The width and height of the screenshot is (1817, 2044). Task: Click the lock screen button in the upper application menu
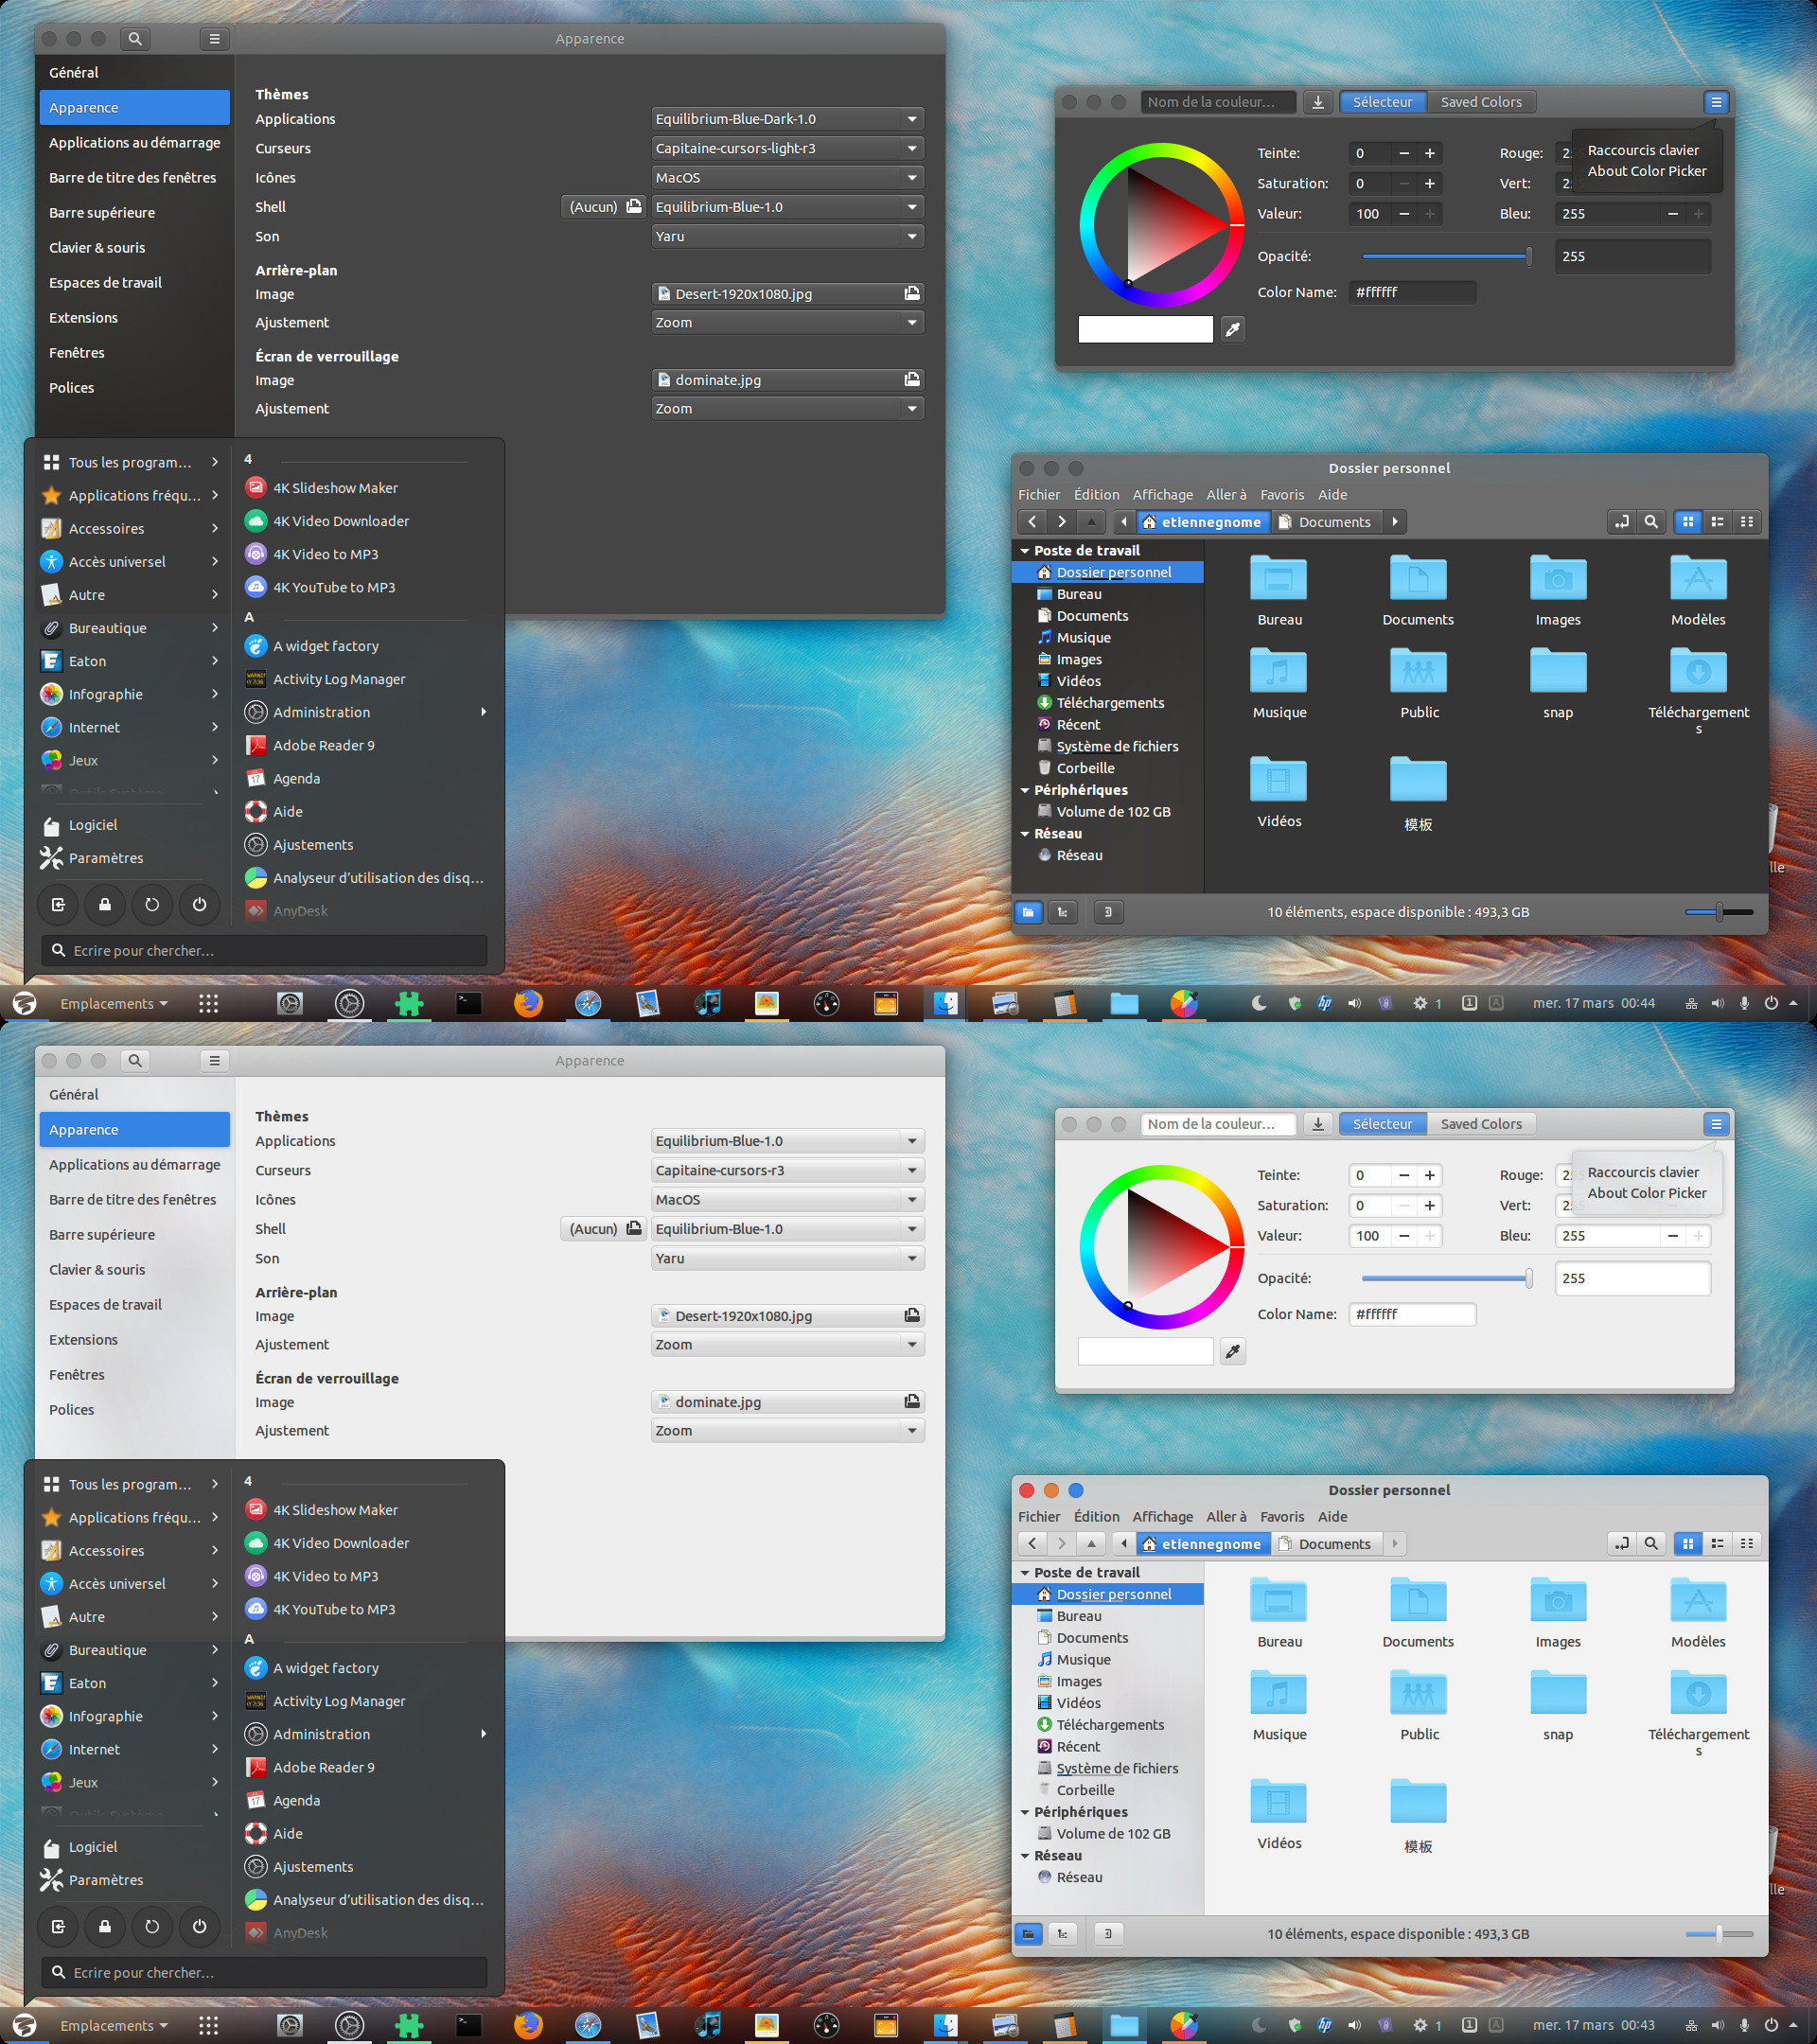pyautogui.click(x=105, y=904)
